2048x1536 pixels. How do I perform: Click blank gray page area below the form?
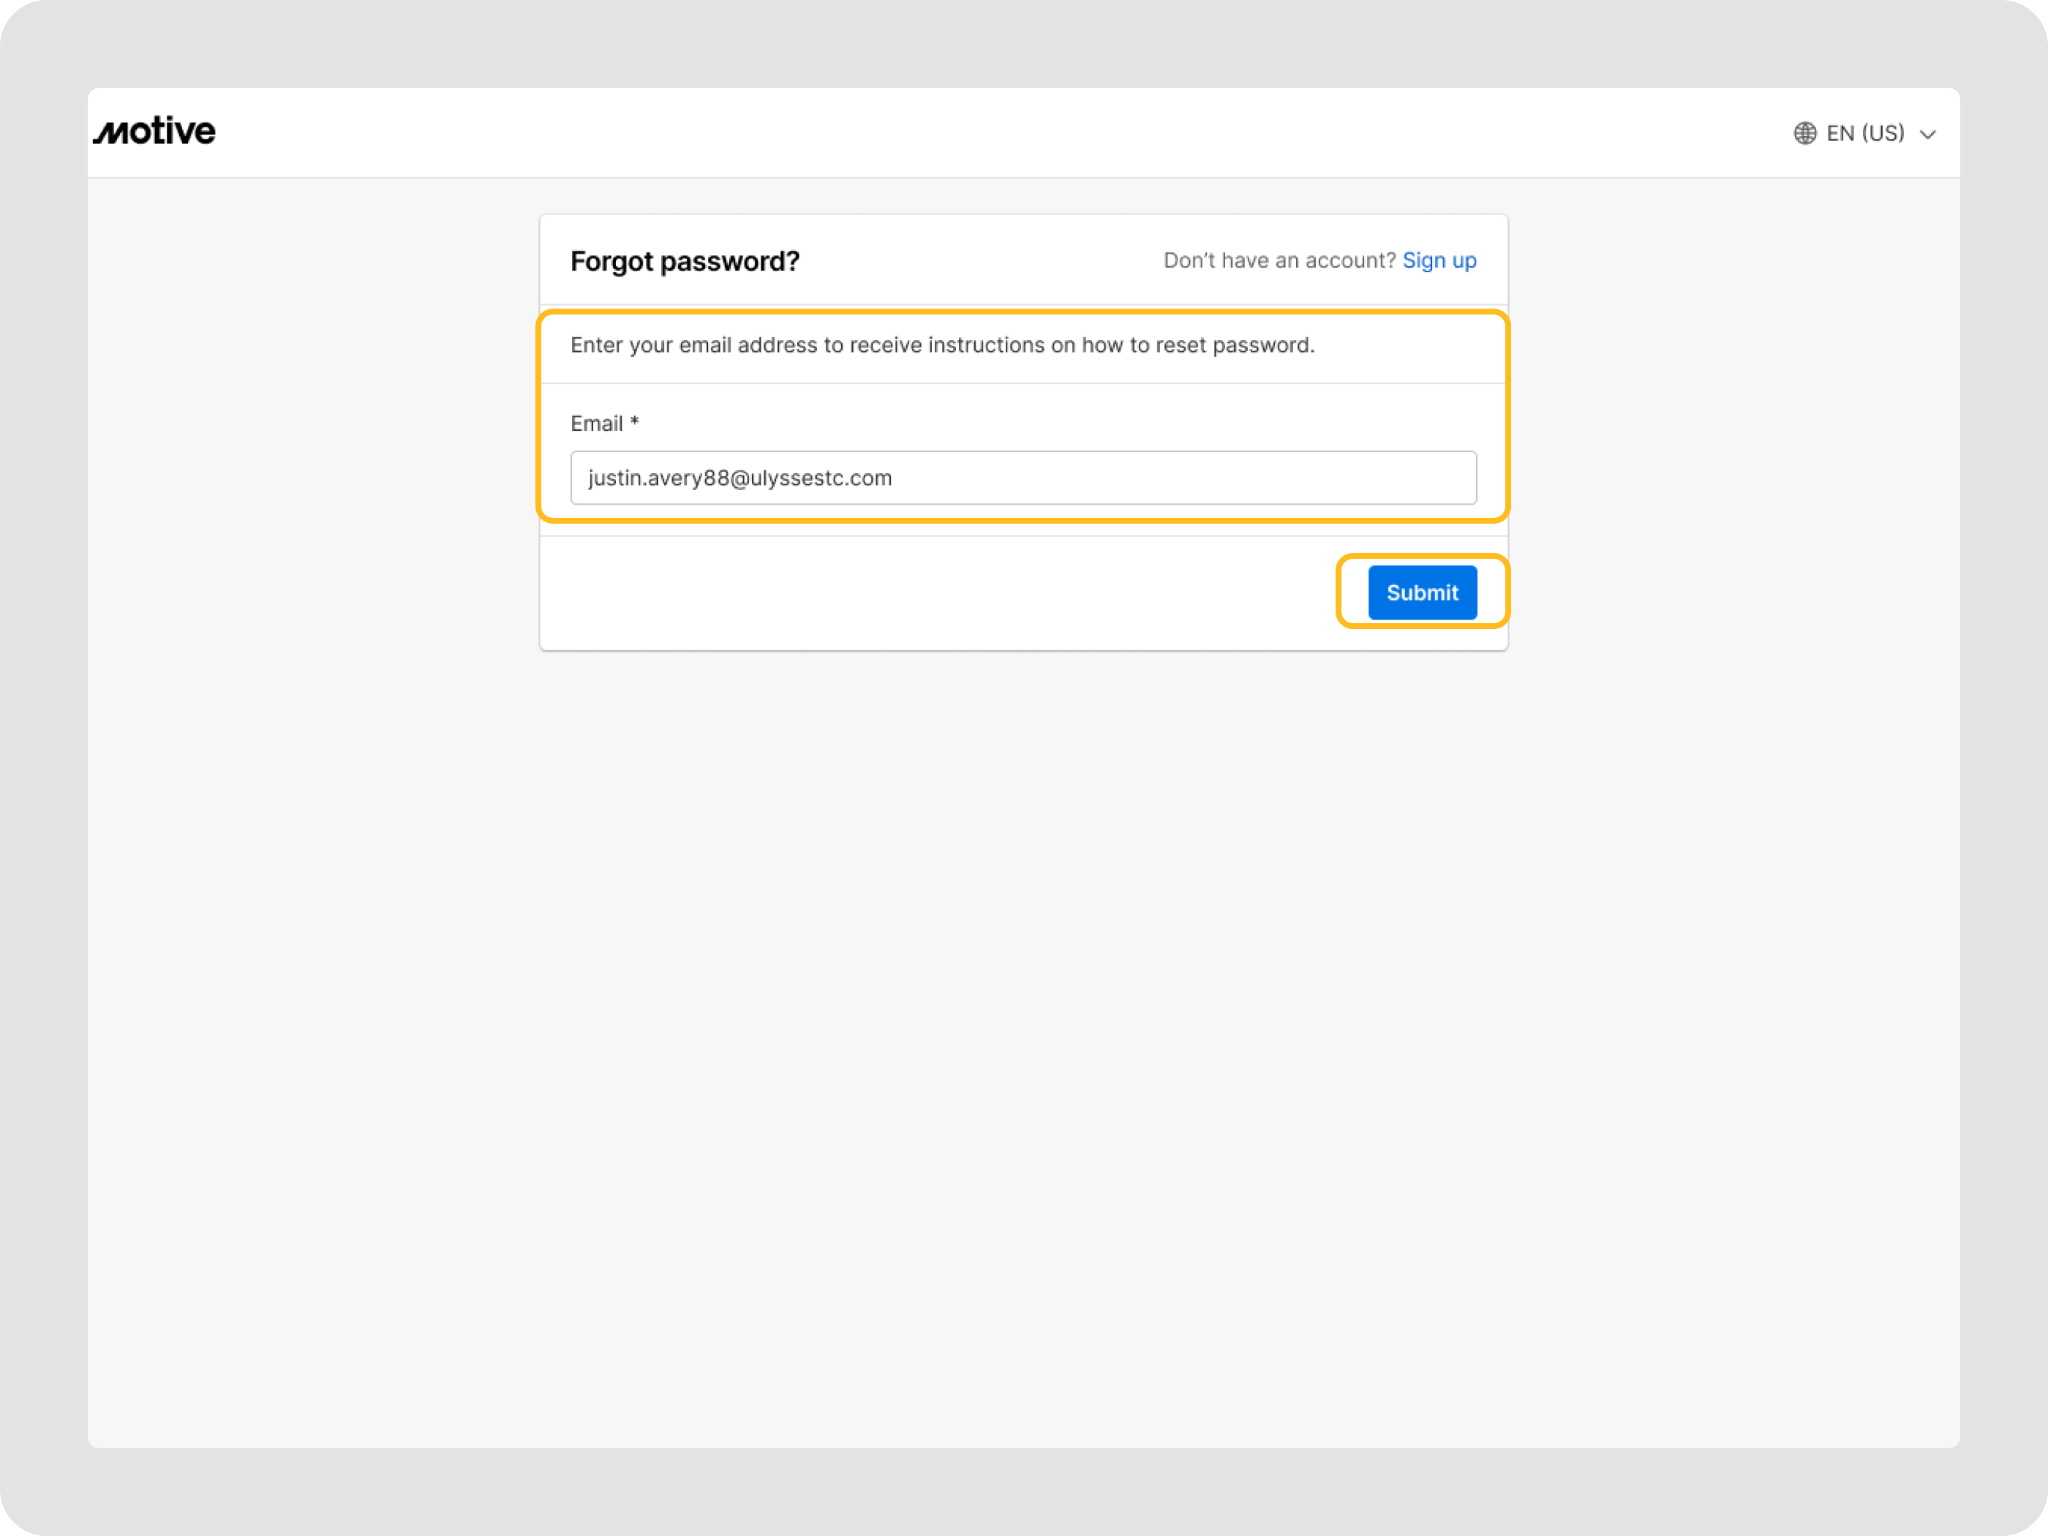pyautogui.click(x=1022, y=1000)
